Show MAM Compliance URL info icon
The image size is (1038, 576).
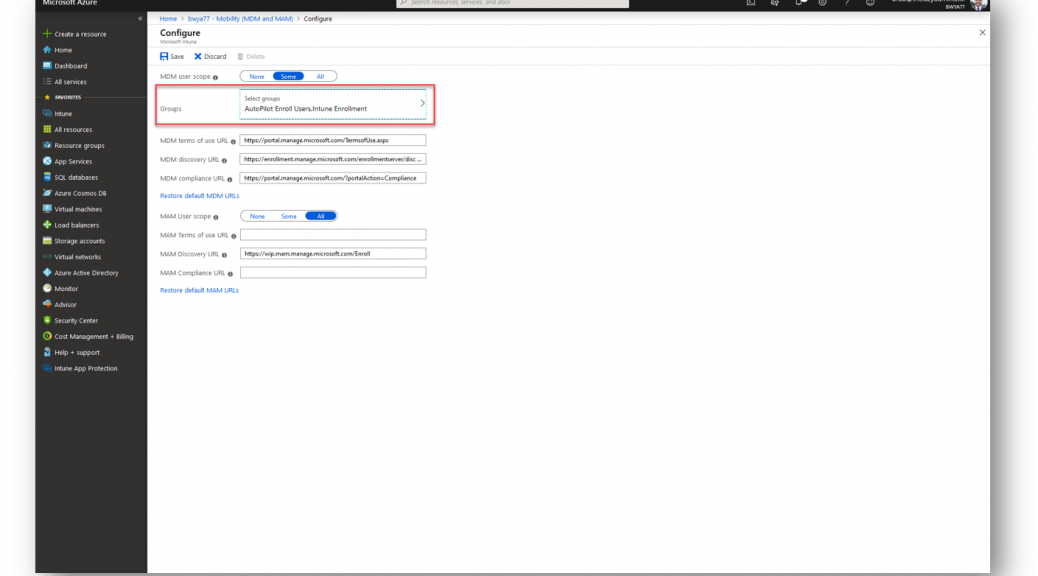tap(230, 273)
